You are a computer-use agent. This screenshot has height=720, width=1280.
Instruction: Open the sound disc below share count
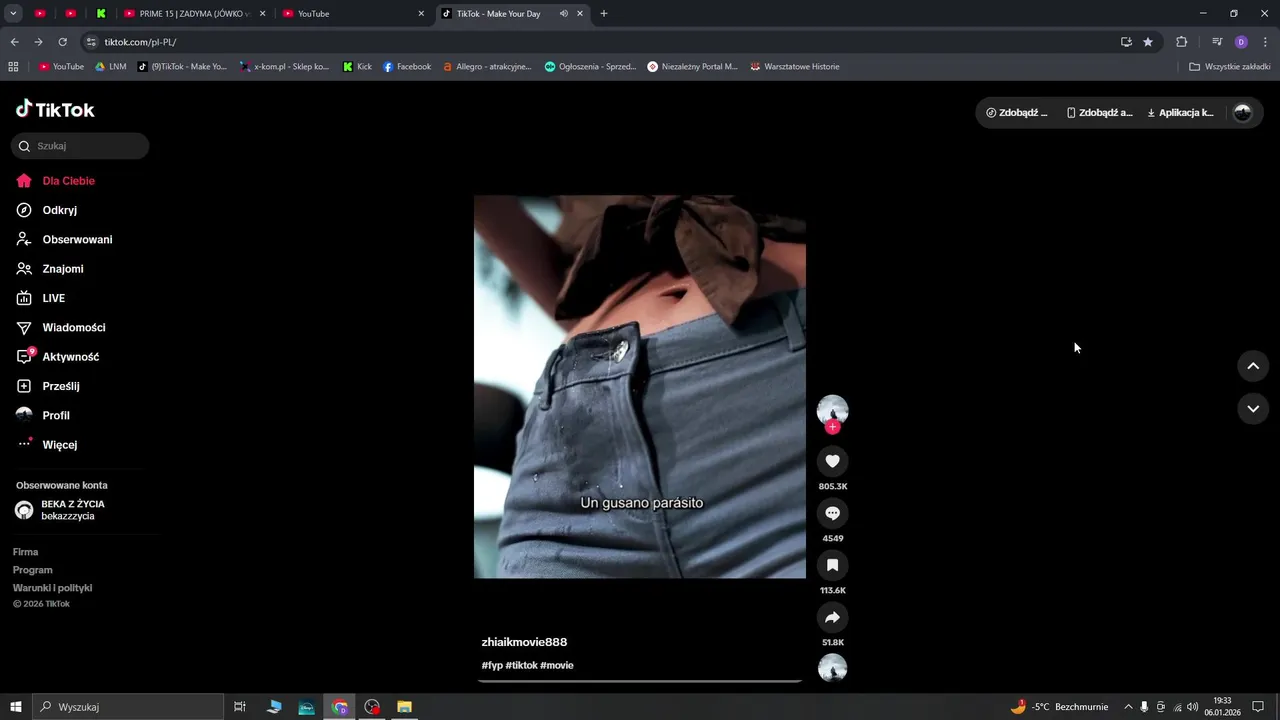click(832, 668)
